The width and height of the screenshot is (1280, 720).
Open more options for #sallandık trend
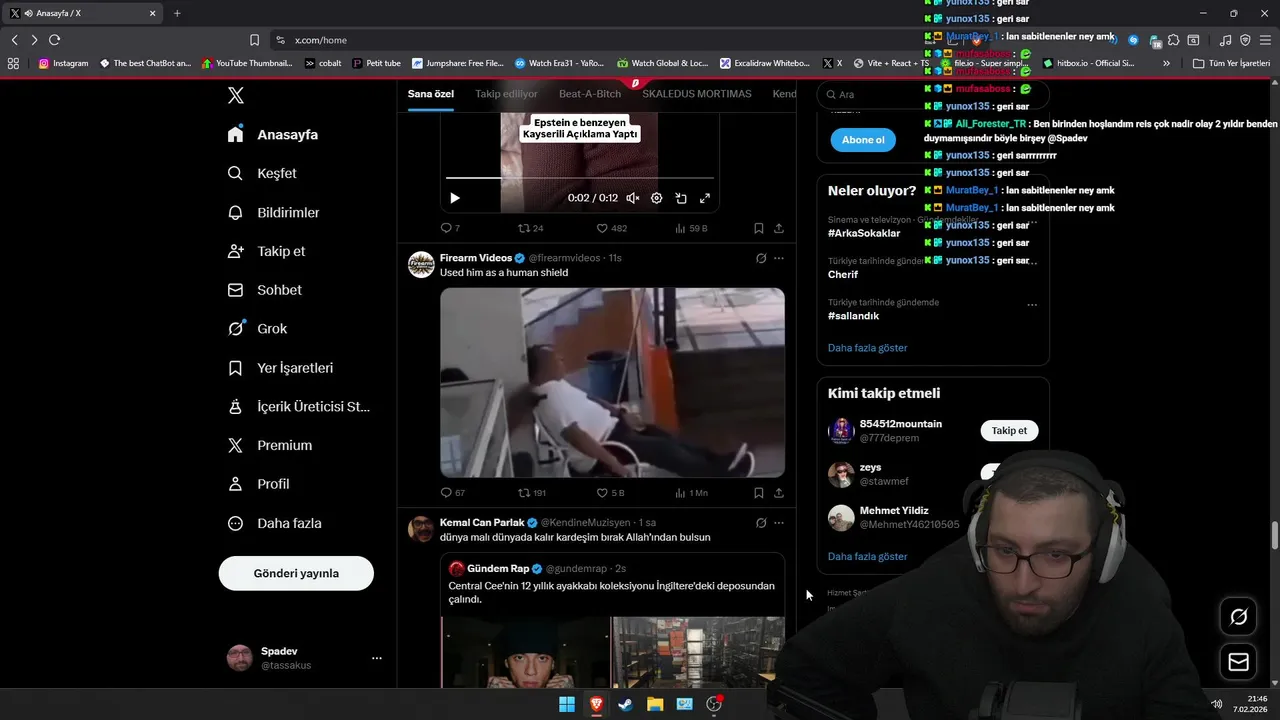pos(1032,305)
